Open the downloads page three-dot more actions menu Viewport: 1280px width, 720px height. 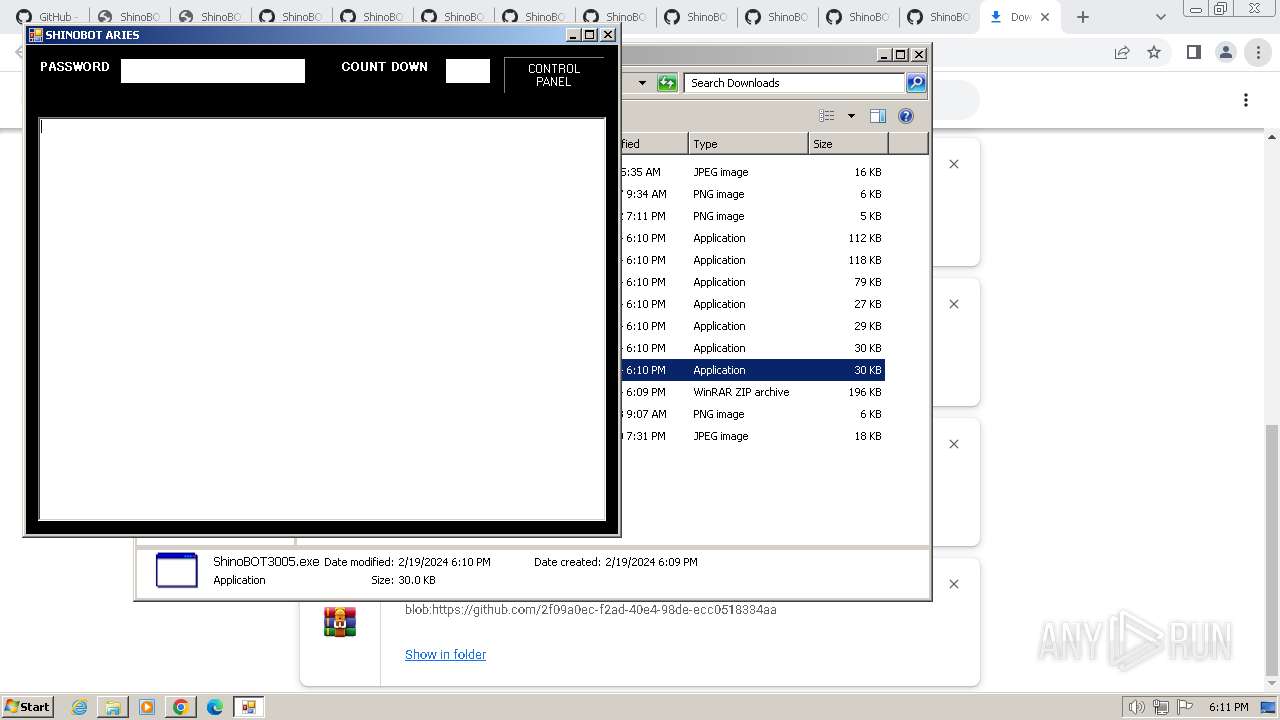tap(1246, 100)
